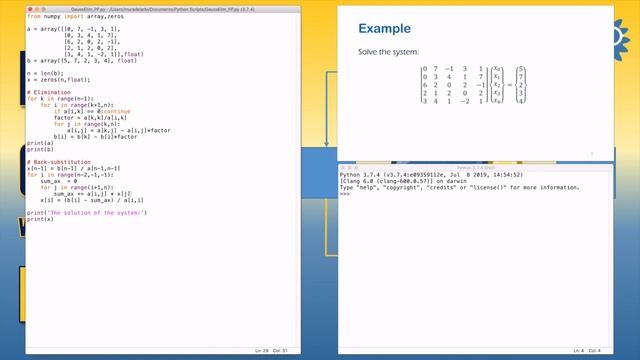
Task: Click the 'for k in range(n-1):' line
Action: (x=60, y=98)
